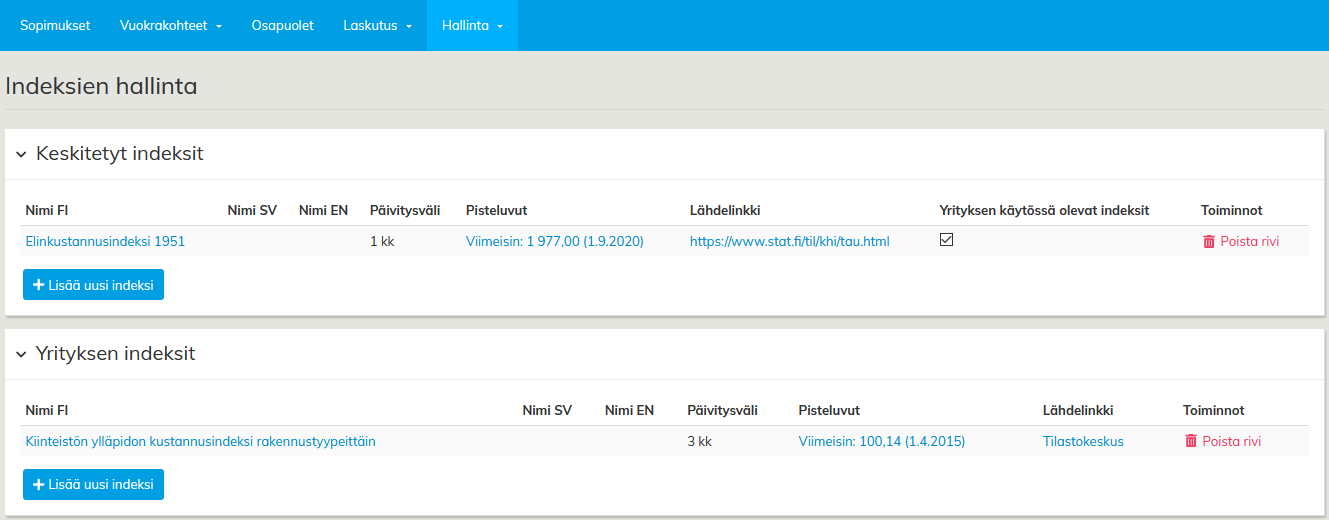View latest point value 1 977,00

(x=554, y=241)
